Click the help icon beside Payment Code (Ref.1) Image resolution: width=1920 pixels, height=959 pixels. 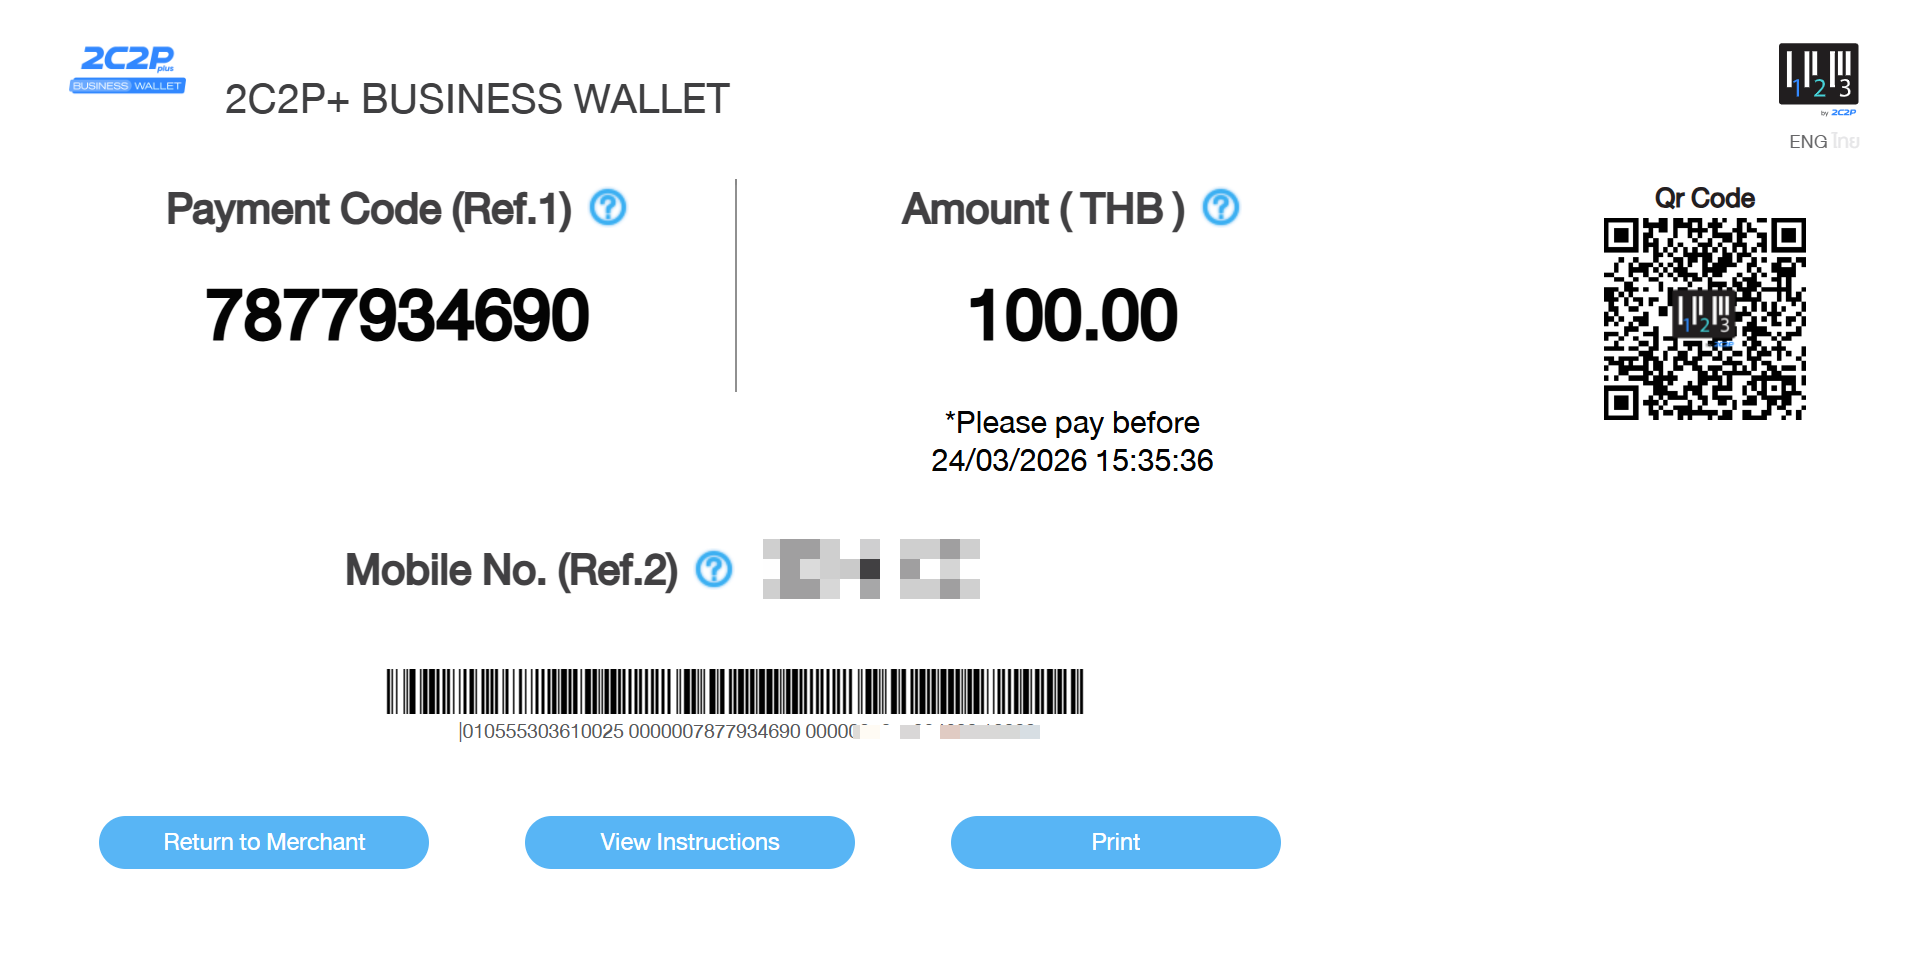608,208
